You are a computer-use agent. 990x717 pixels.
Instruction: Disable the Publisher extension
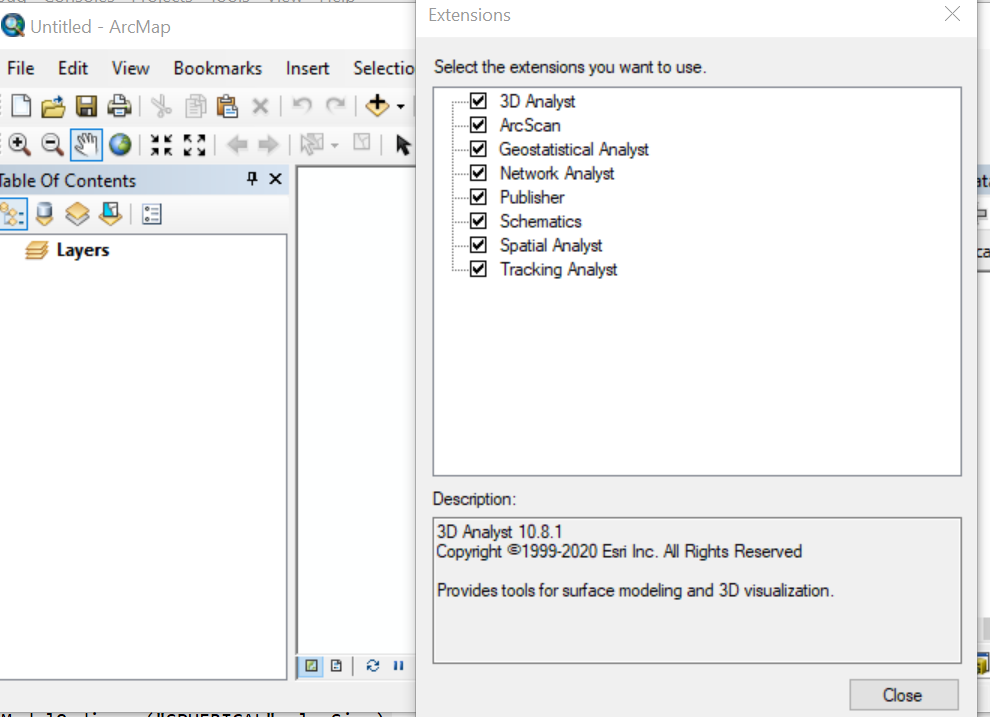(x=478, y=197)
